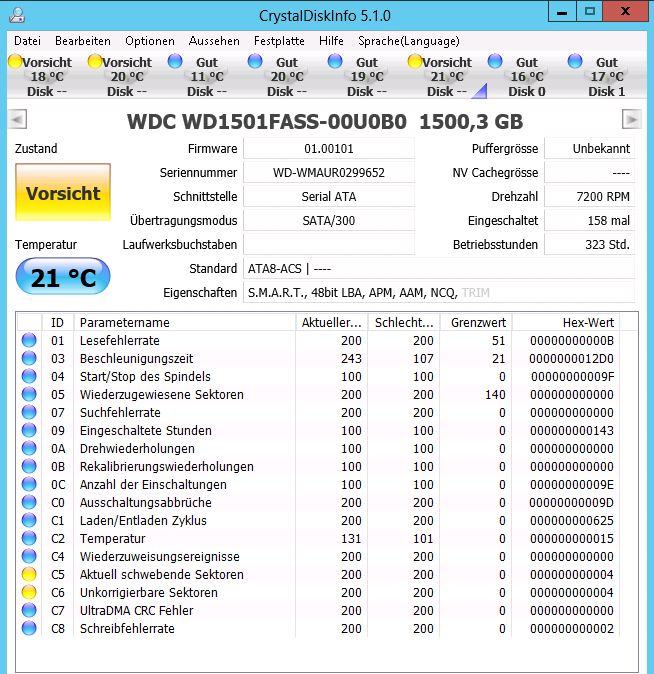Click the 21 °C temperature indicator

tap(63, 276)
